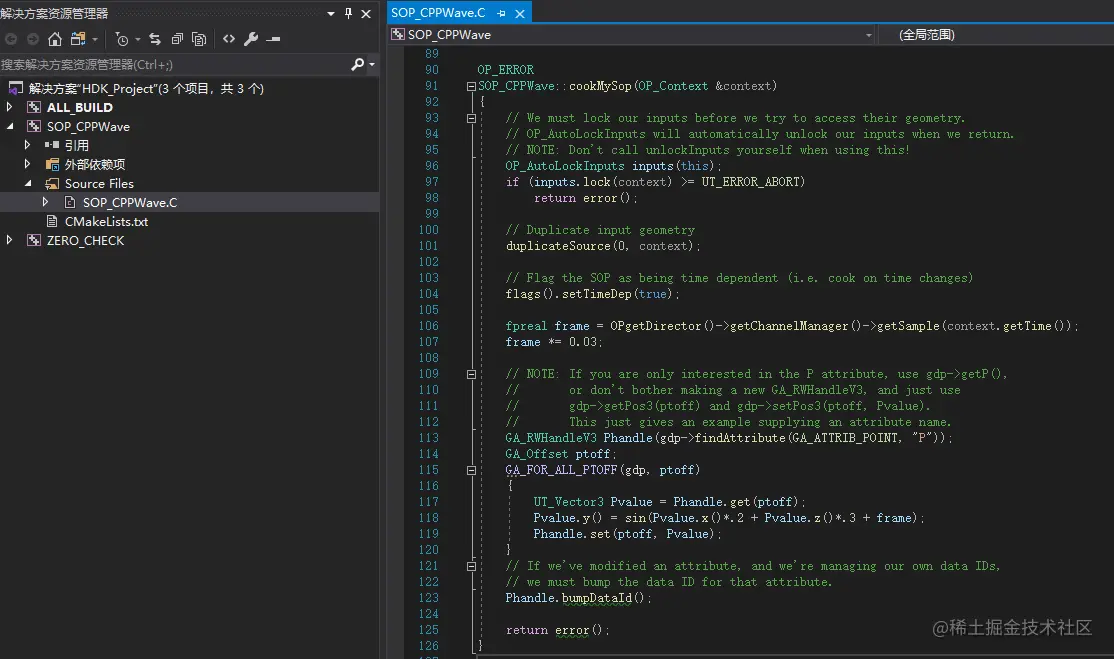Screen dimensions: 1114x659
Task: Click line number 106 in the gutter
Action: click(428, 326)
